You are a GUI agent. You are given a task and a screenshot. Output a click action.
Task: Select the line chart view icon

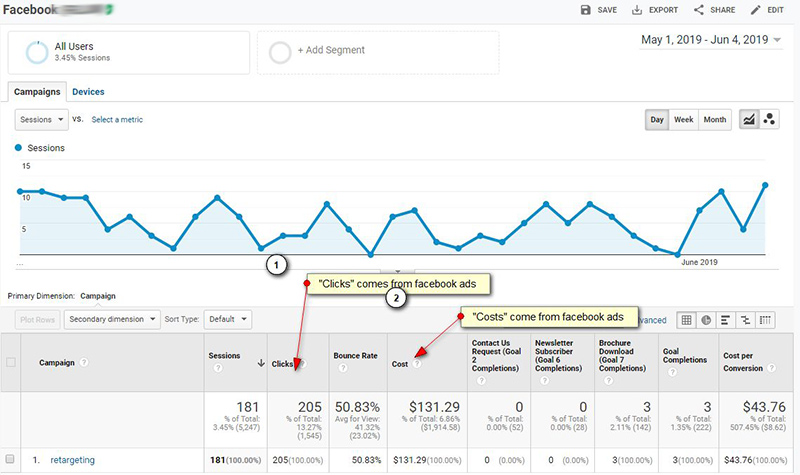pyautogui.click(x=748, y=119)
